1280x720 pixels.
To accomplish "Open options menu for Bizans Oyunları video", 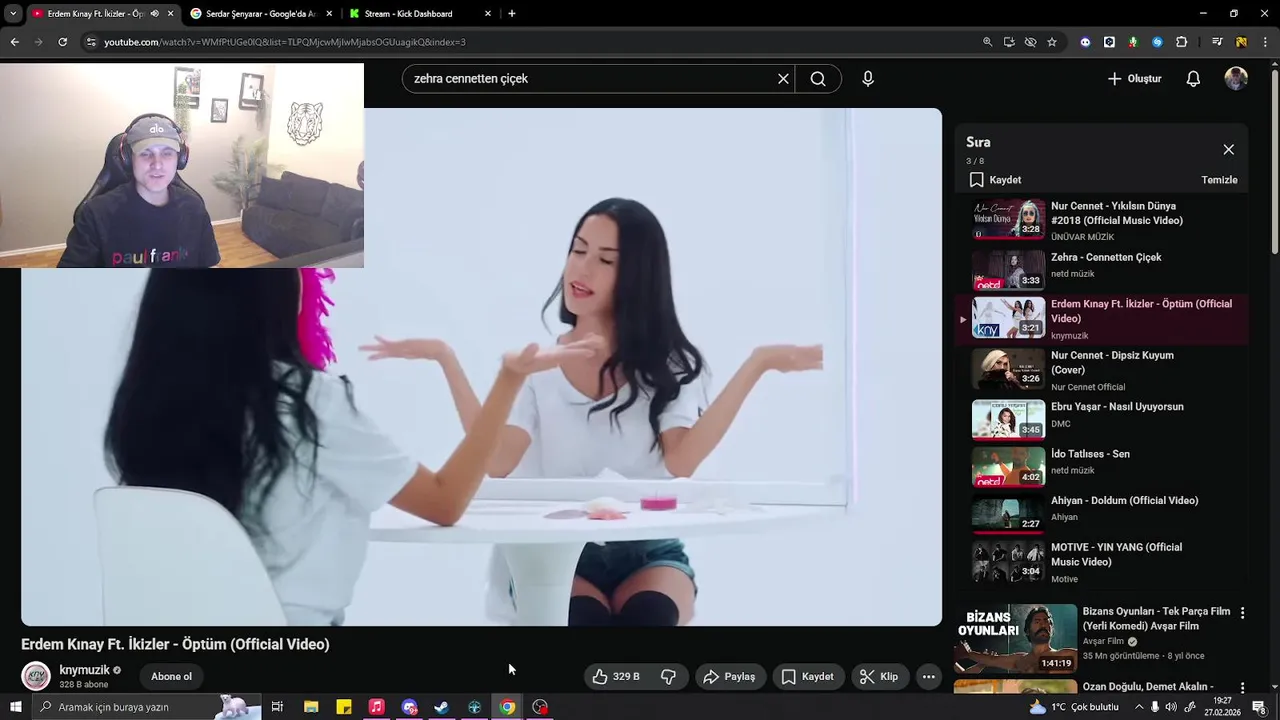I will pos(1242,613).
